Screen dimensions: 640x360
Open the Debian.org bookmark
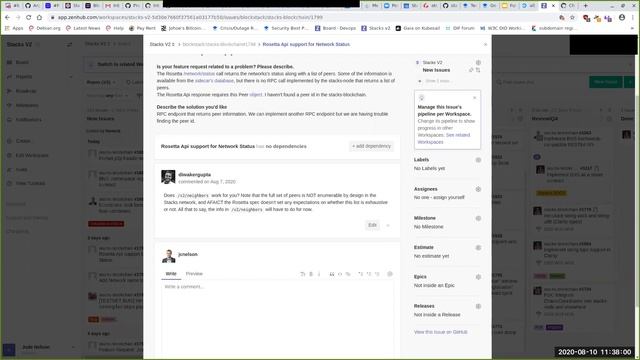pos(44,28)
